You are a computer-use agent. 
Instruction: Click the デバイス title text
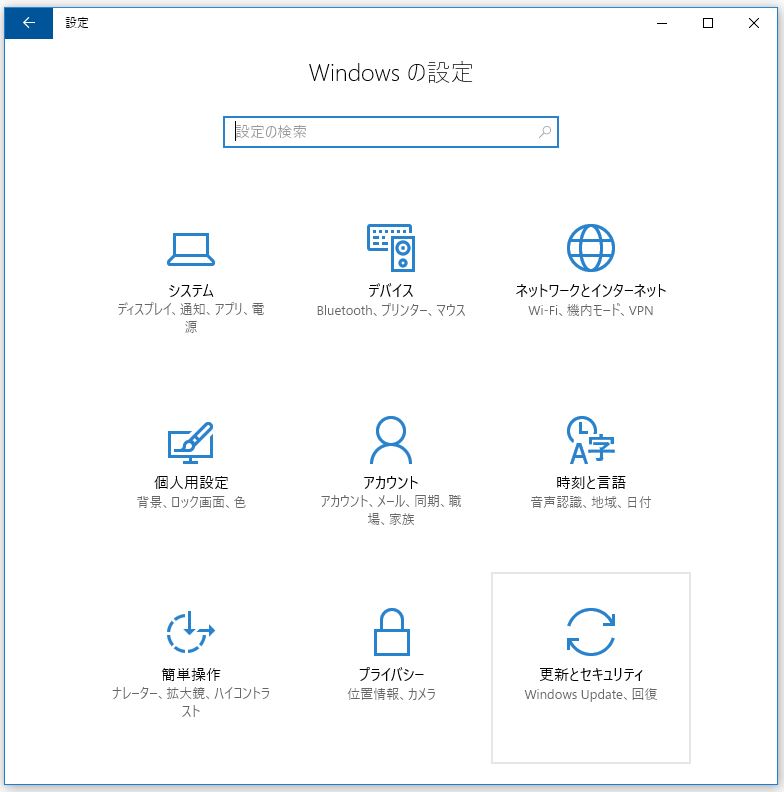click(x=391, y=290)
